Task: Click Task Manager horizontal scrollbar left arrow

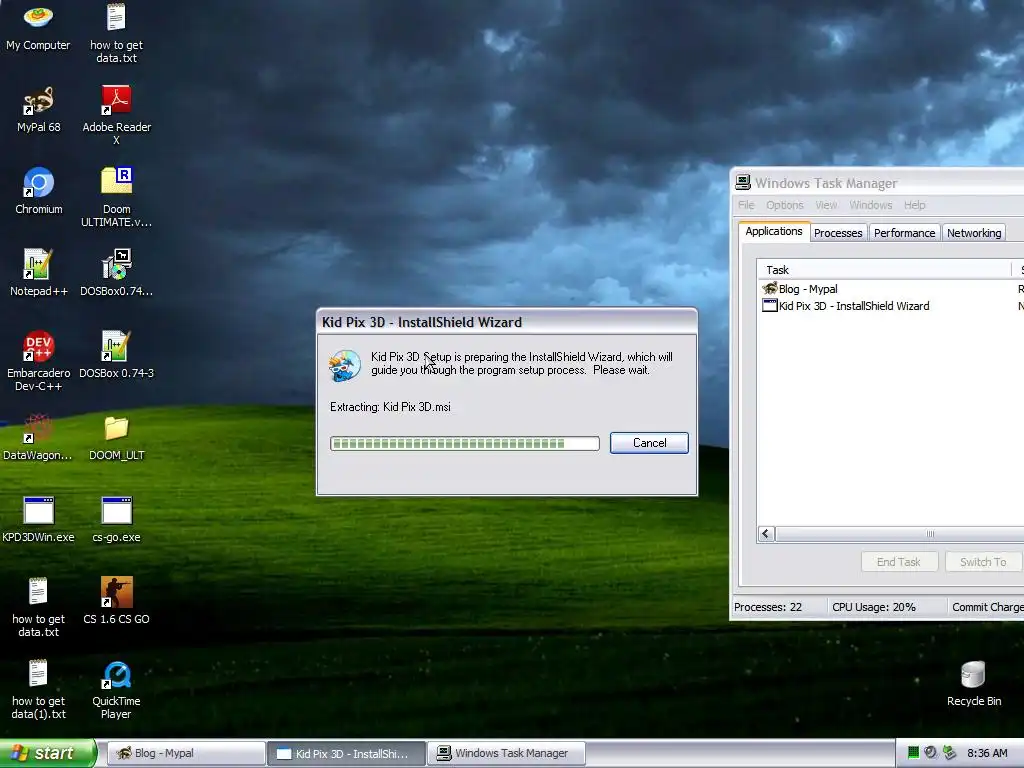Action: point(766,534)
